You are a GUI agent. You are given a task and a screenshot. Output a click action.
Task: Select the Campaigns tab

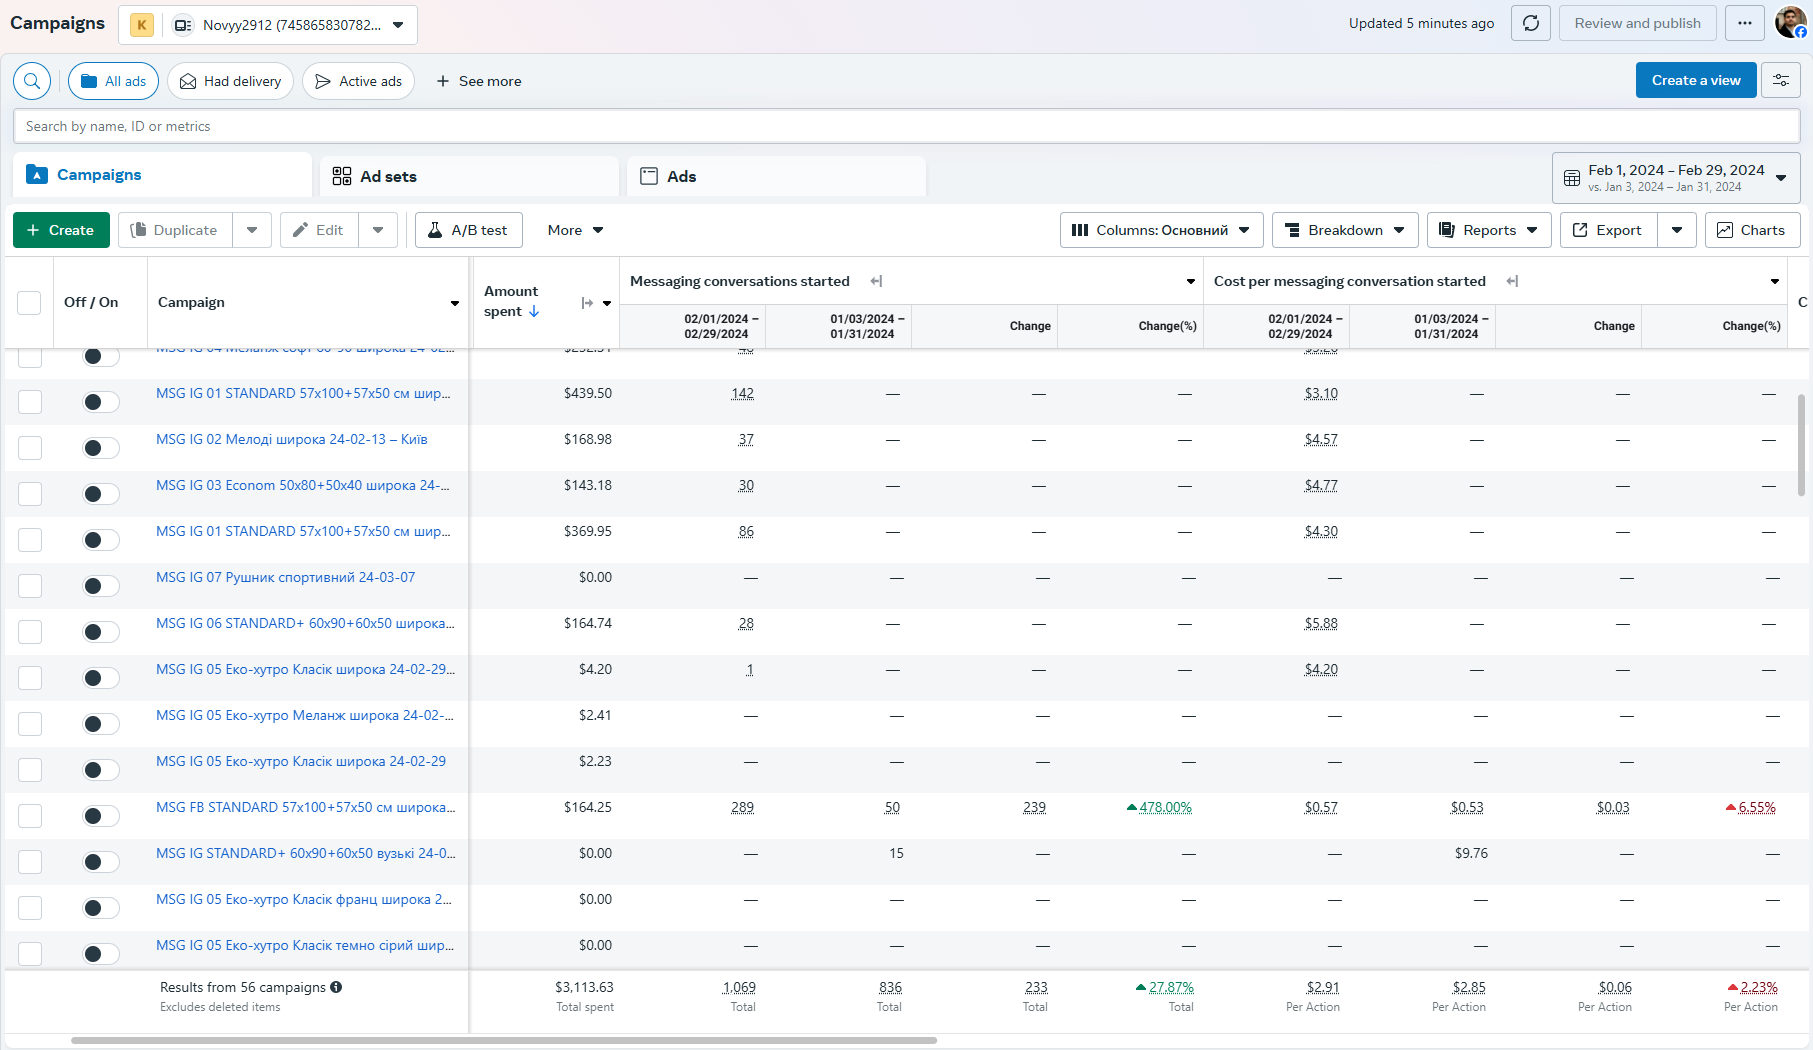pyautogui.click(x=163, y=175)
